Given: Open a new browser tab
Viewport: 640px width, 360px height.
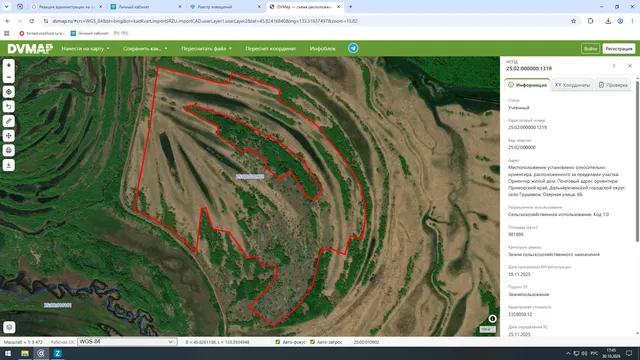Looking at the screenshot, I should 351,7.
